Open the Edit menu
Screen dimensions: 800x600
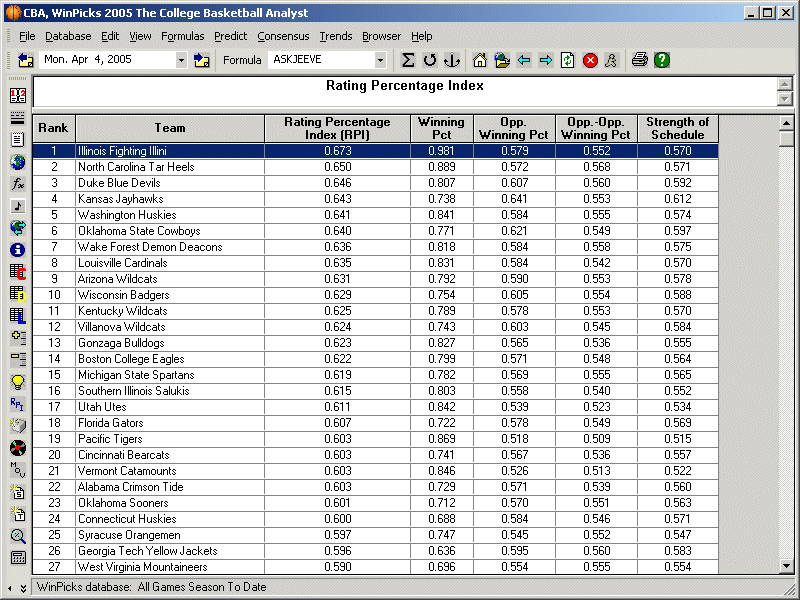coord(110,36)
